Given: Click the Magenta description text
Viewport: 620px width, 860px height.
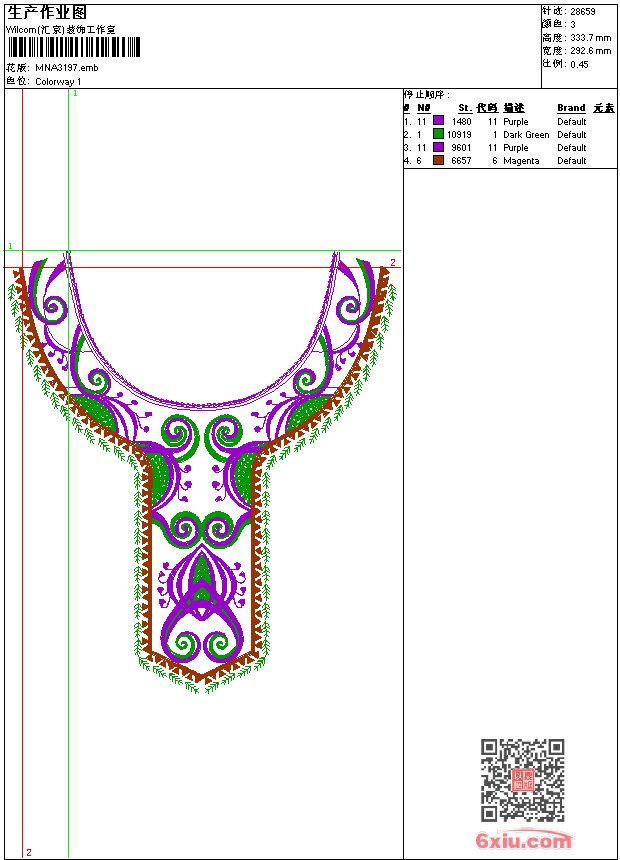Looking at the screenshot, I should point(521,161).
